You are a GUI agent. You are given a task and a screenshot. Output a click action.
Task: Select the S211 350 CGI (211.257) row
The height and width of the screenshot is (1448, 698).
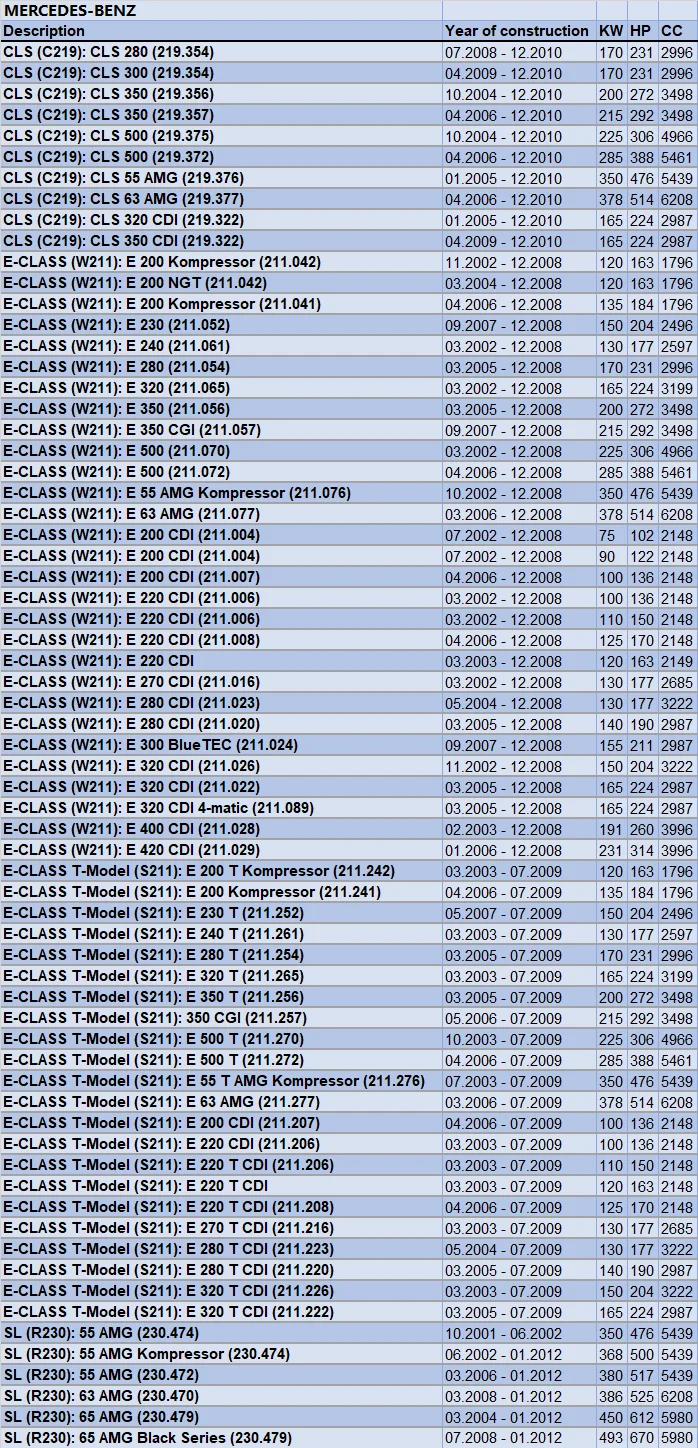pyautogui.click(x=349, y=1018)
